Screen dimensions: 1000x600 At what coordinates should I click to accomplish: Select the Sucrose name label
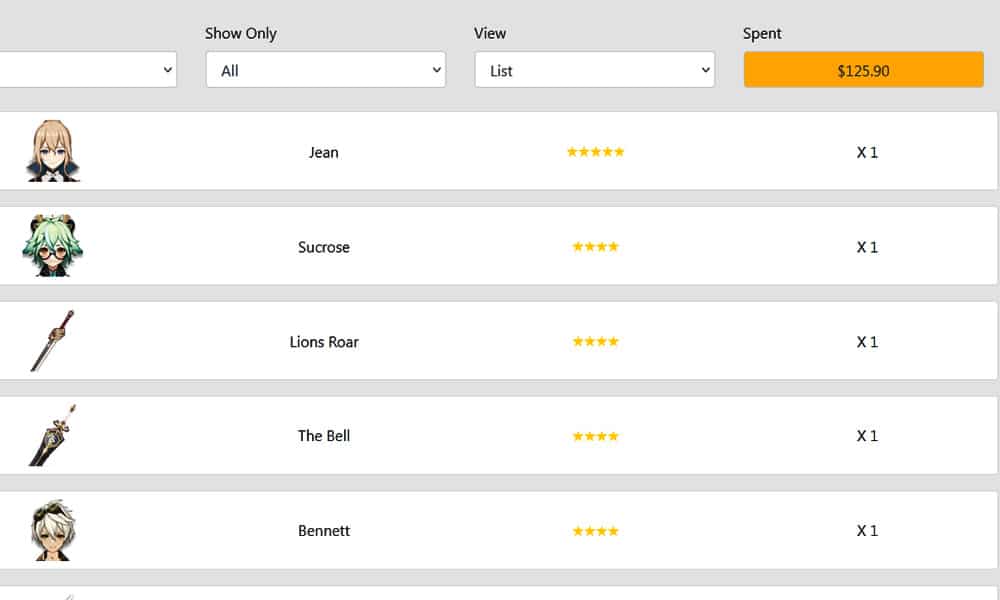[324, 247]
